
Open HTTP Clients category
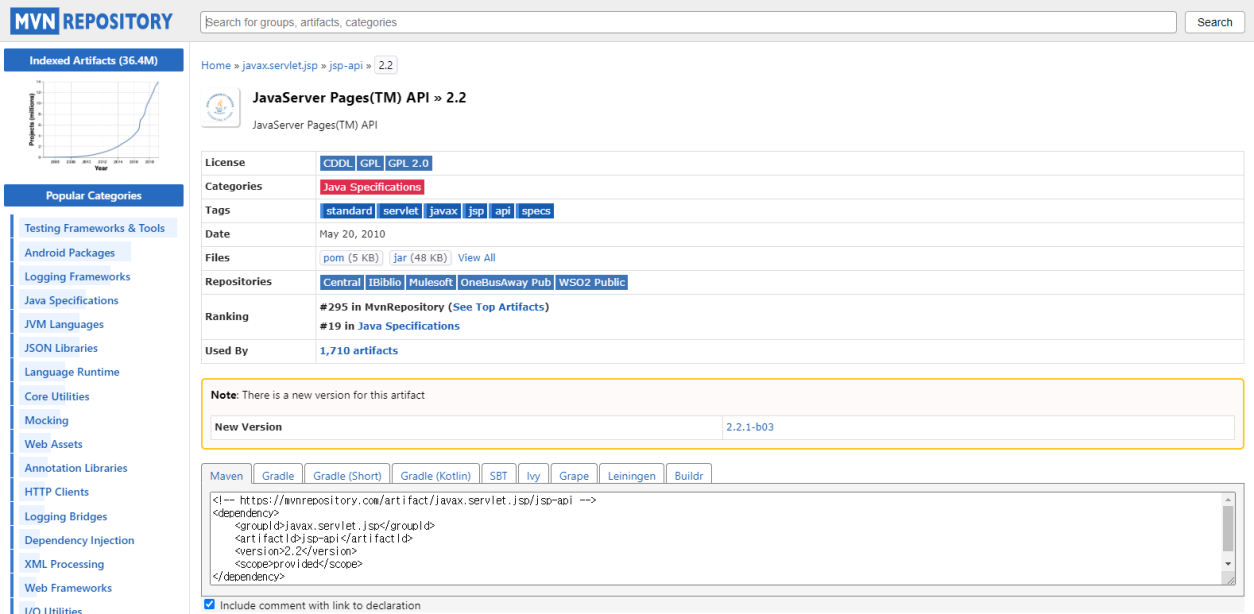[x=57, y=492]
